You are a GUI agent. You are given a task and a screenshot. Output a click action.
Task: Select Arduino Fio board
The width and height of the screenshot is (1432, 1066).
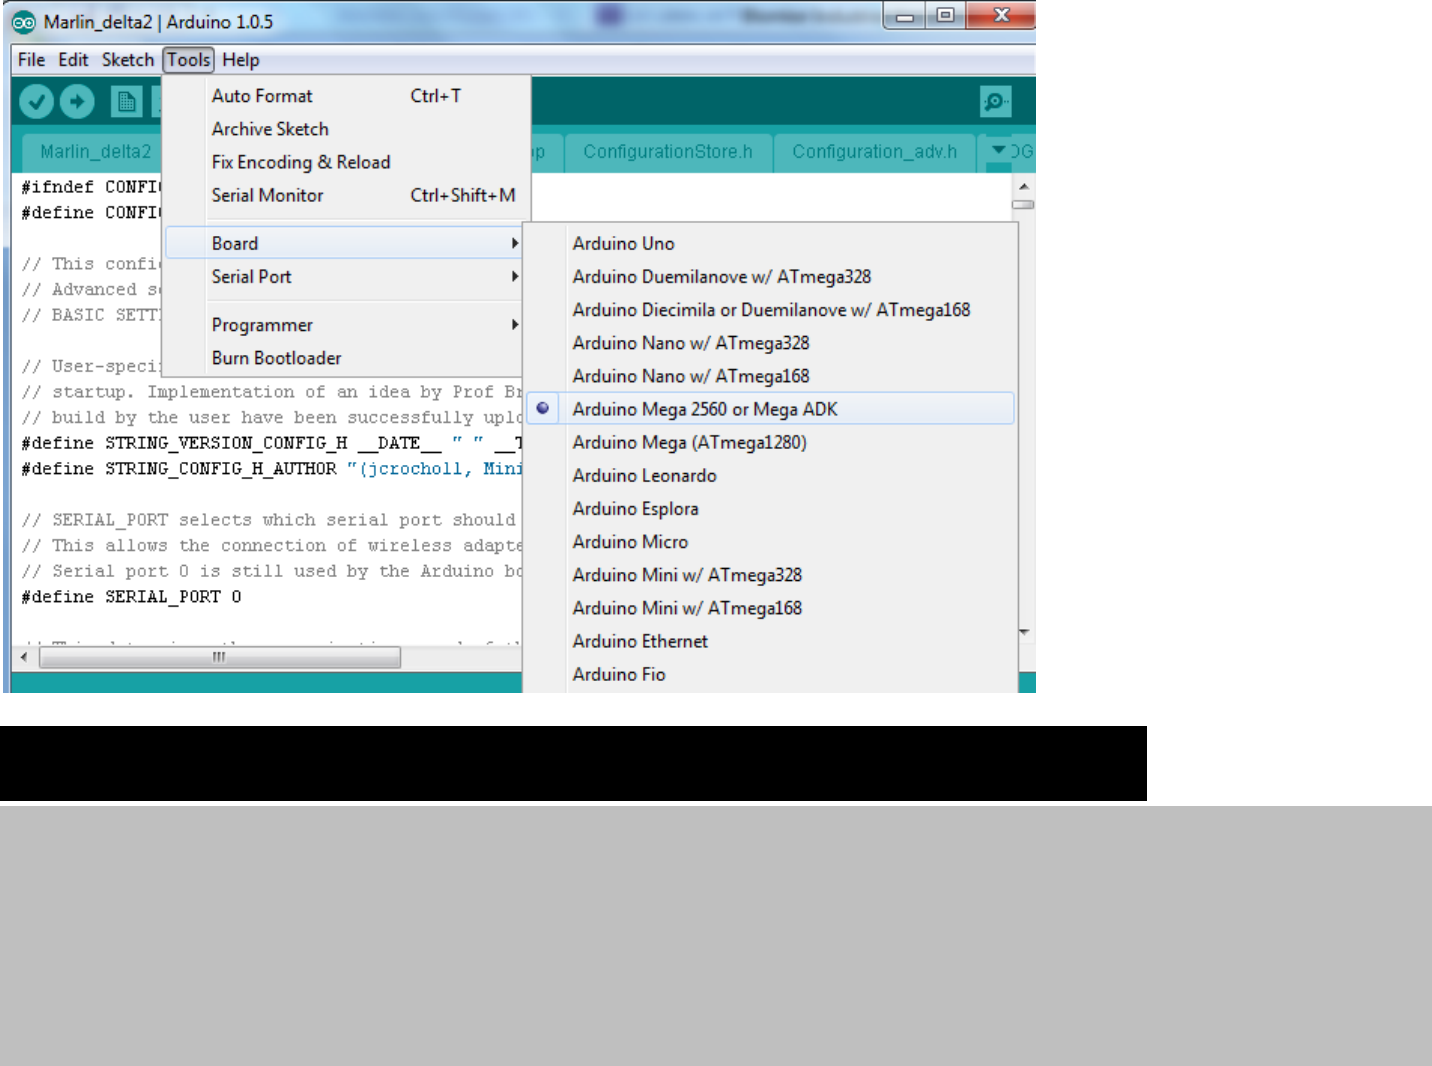coord(770,674)
